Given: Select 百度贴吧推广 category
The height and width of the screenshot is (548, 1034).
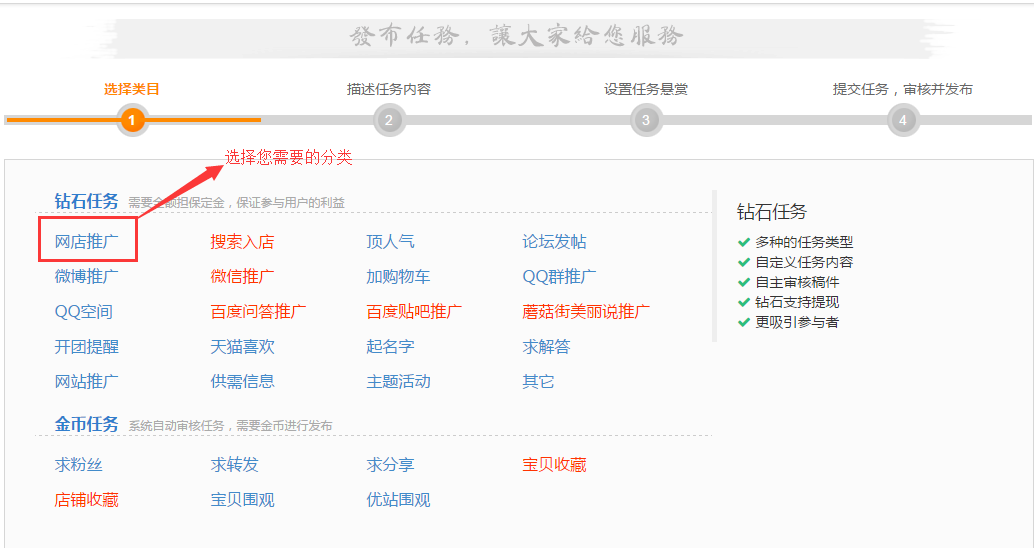Looking at the screenshot, I should [414, 312].
